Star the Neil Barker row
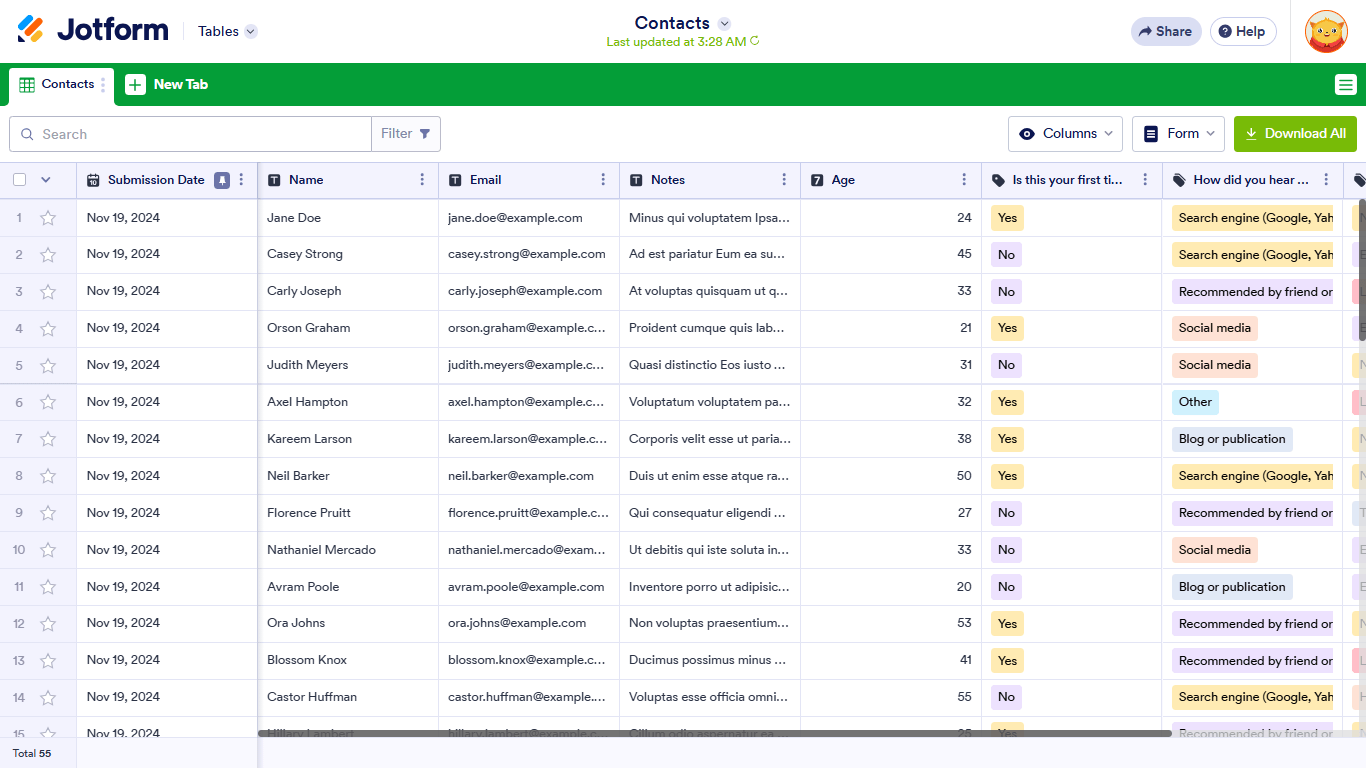 point(48,476)
